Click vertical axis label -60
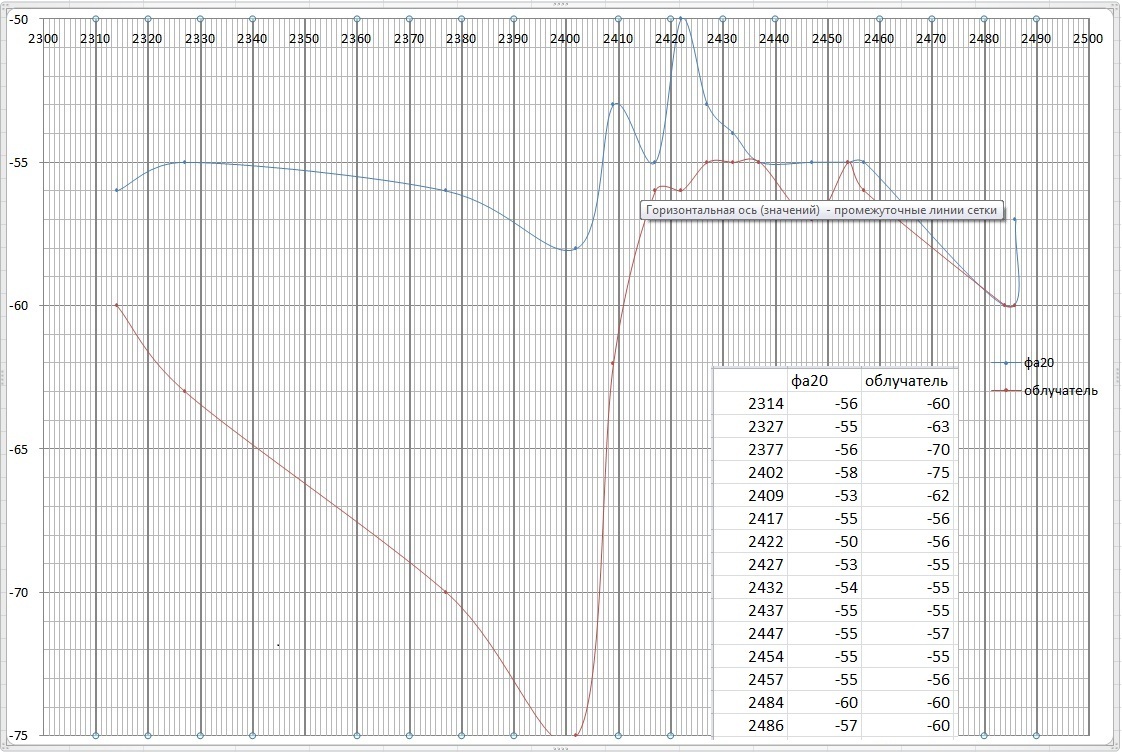1122x752 pixels. pyautogui.click(x=18, y=306)
